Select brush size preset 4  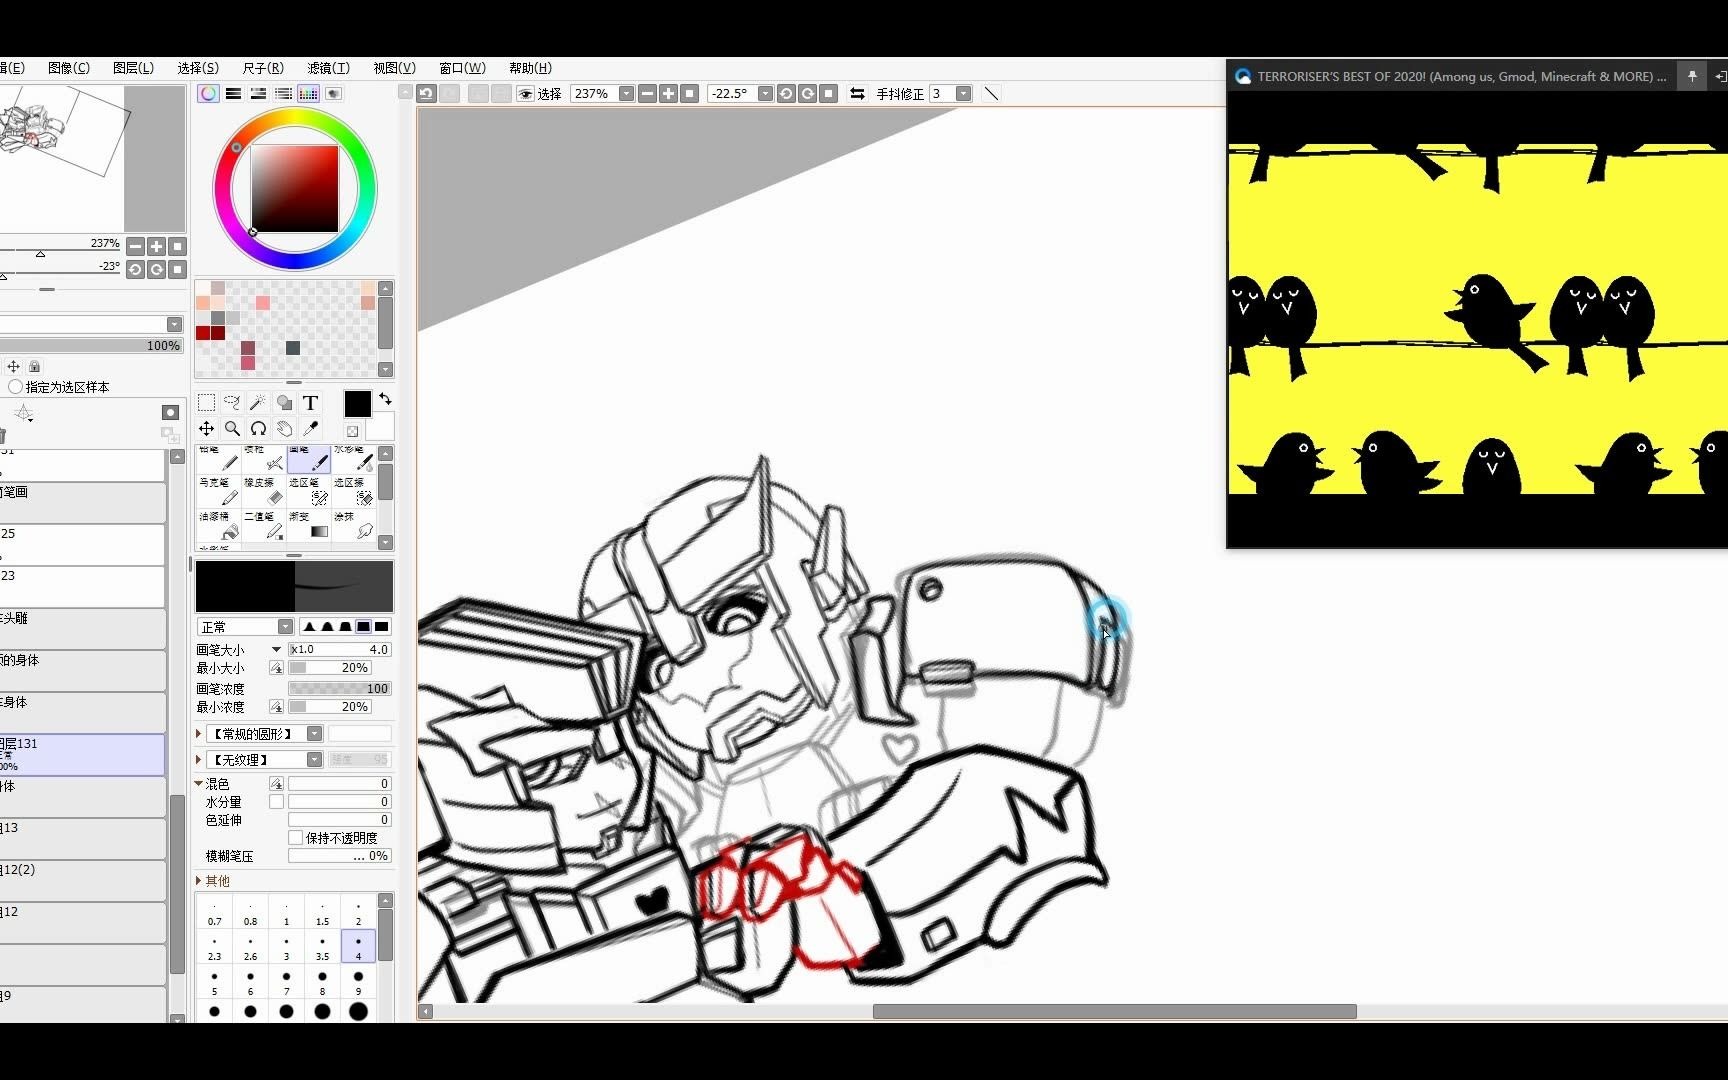pyautogui.click(x=358, y=947)
